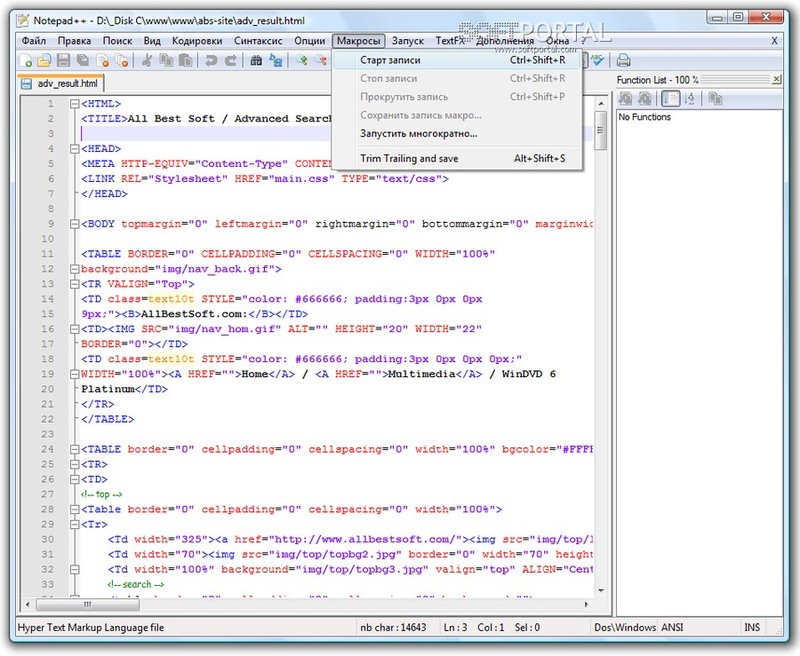Click the Zoom Out magnifier icon
The height and width of the screenshot is (656, 800).
[x=321, y=61]
